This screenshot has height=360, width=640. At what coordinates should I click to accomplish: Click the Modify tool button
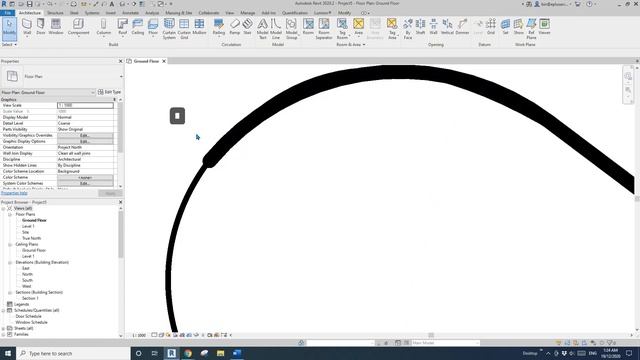pos(9,28)
